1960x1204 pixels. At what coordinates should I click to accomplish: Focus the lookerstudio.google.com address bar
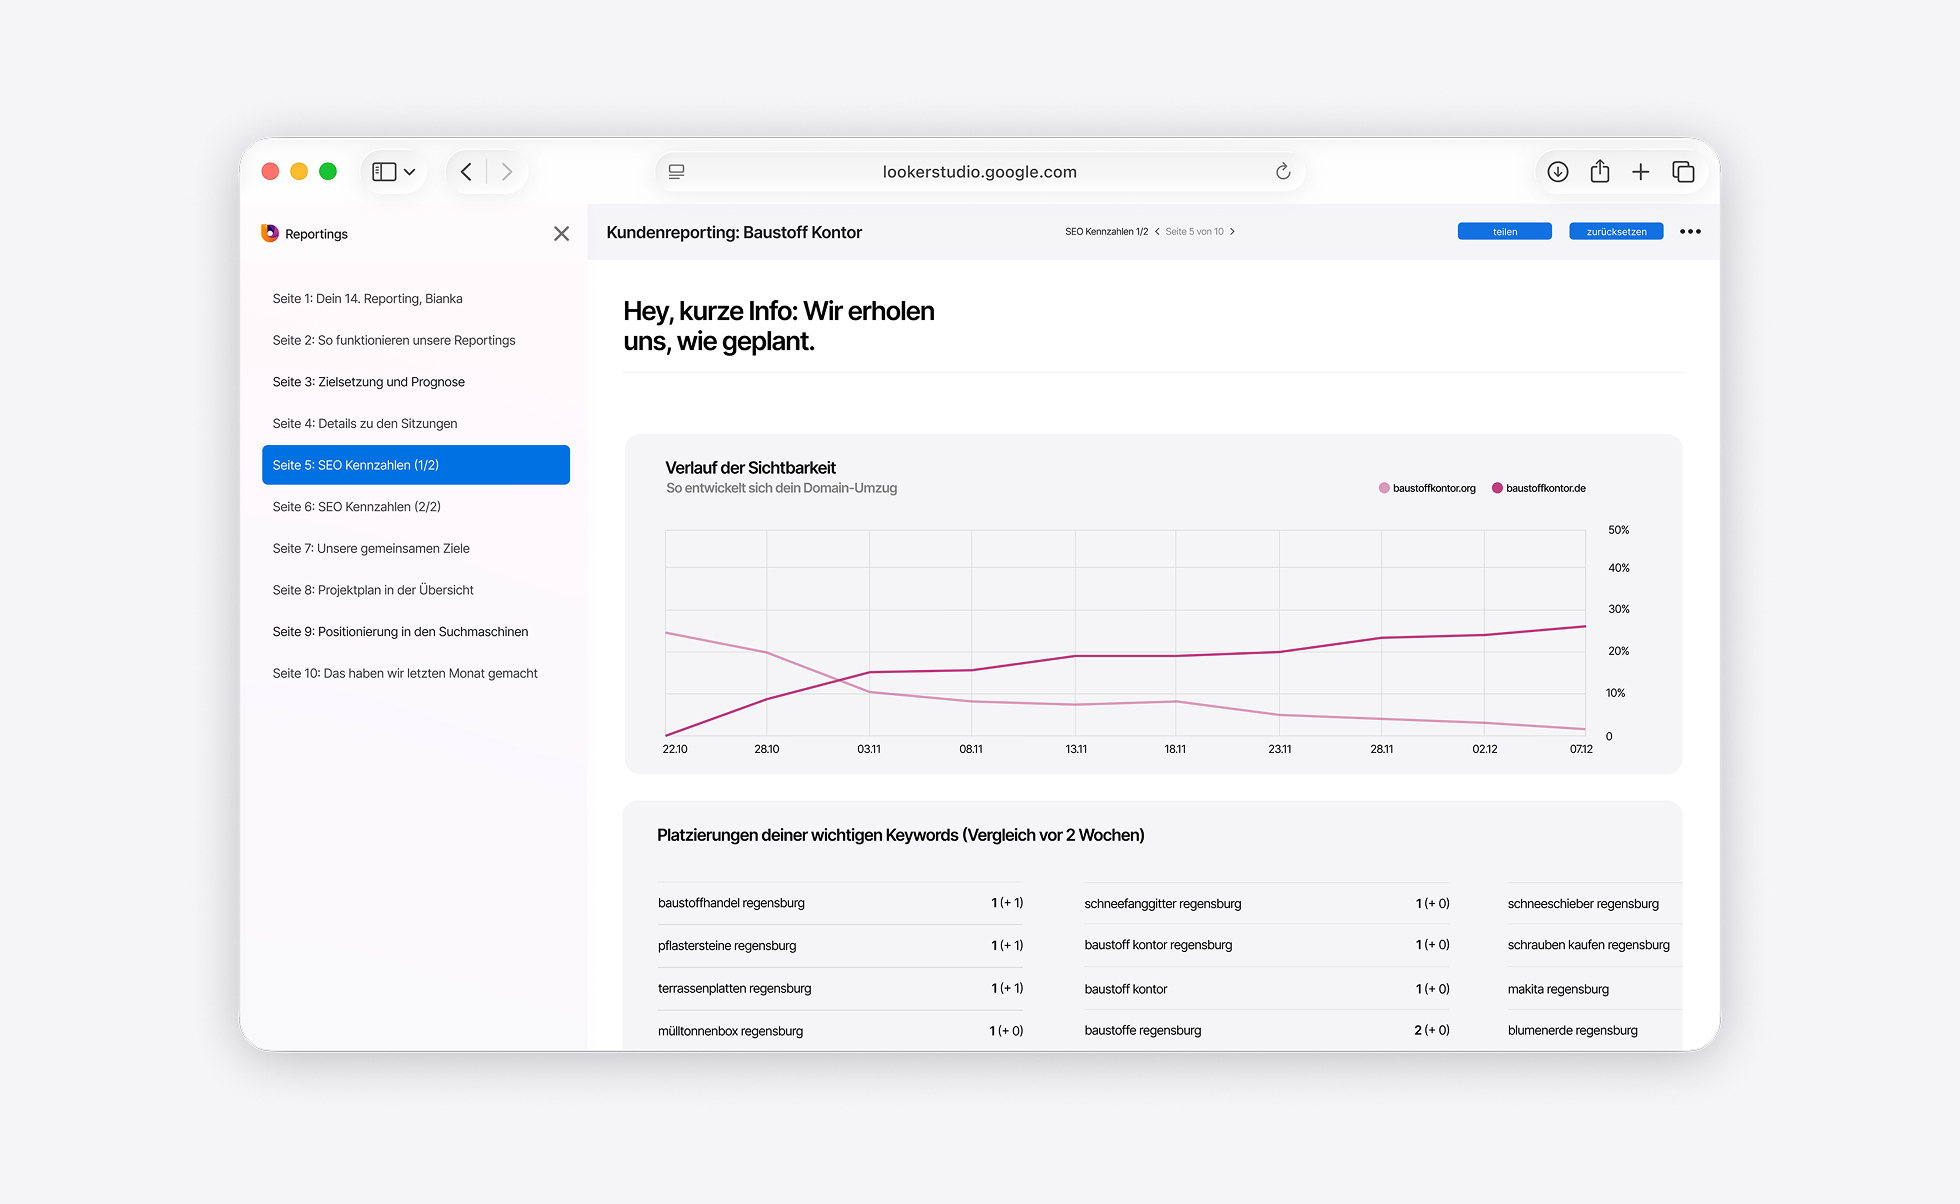pyautogui.click(x=980, y=172)
